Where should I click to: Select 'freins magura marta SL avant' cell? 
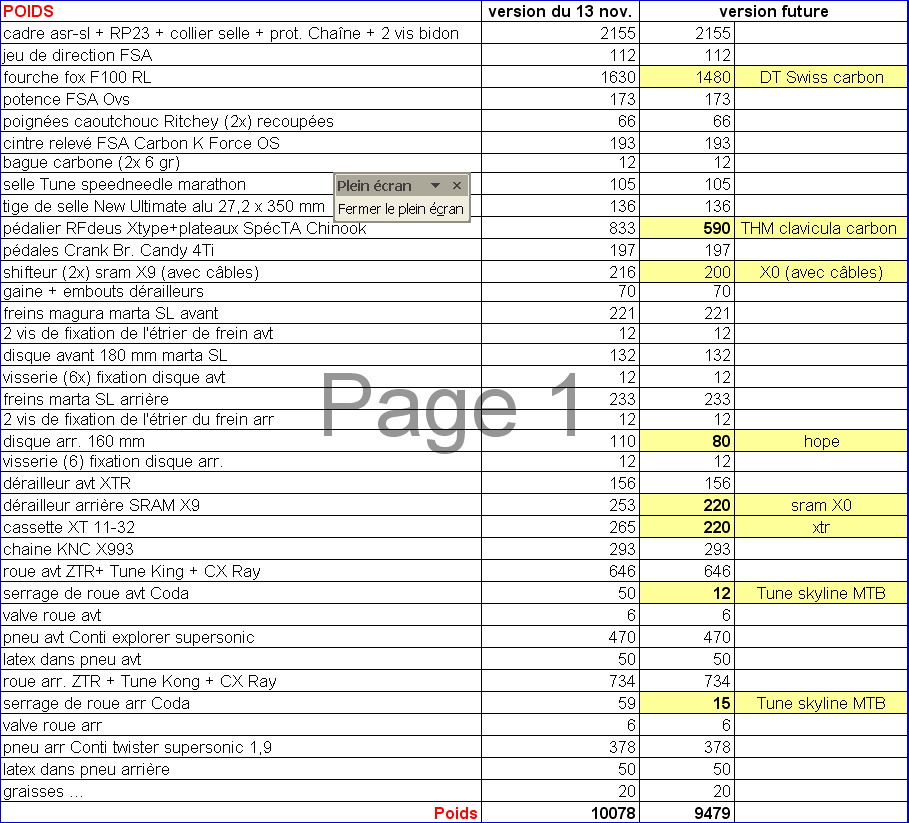241,313
